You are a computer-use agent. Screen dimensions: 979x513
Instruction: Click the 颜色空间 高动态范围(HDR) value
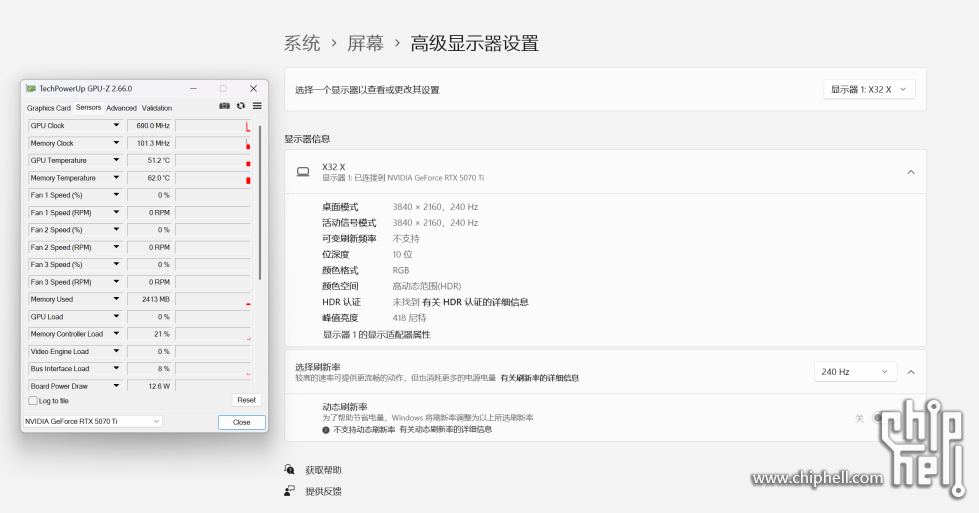point(426,286)
